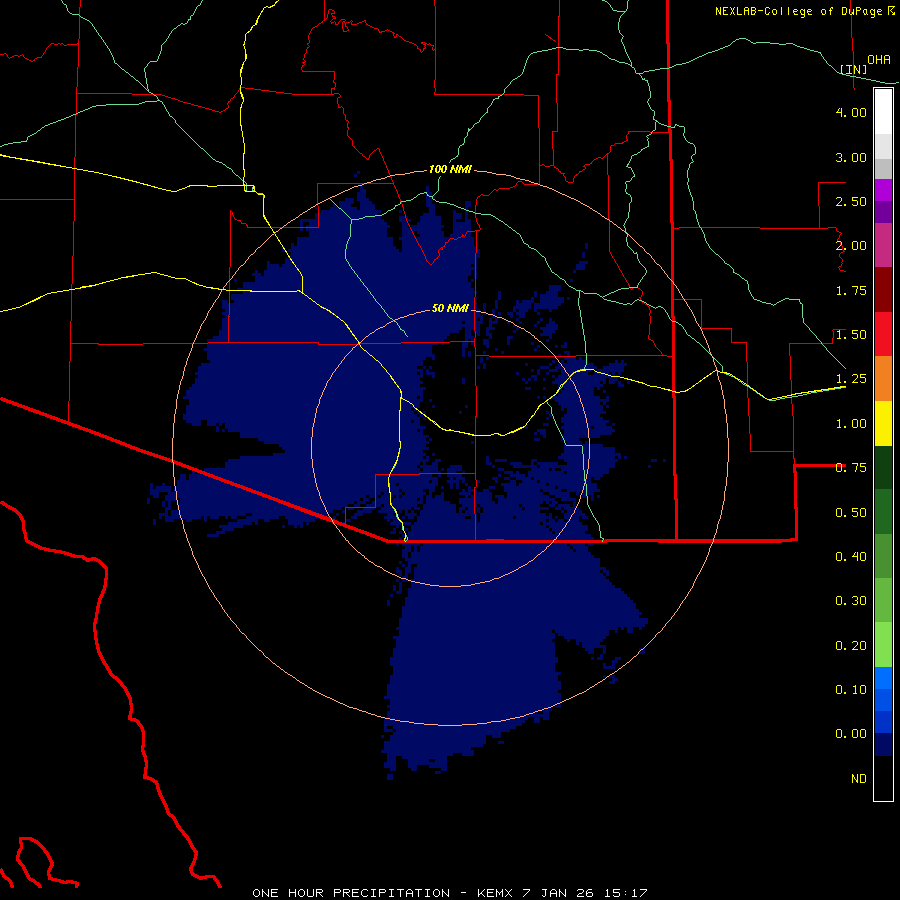Click the 3.00 legend value
Screen dimensions: 900x900
(851, 157)
